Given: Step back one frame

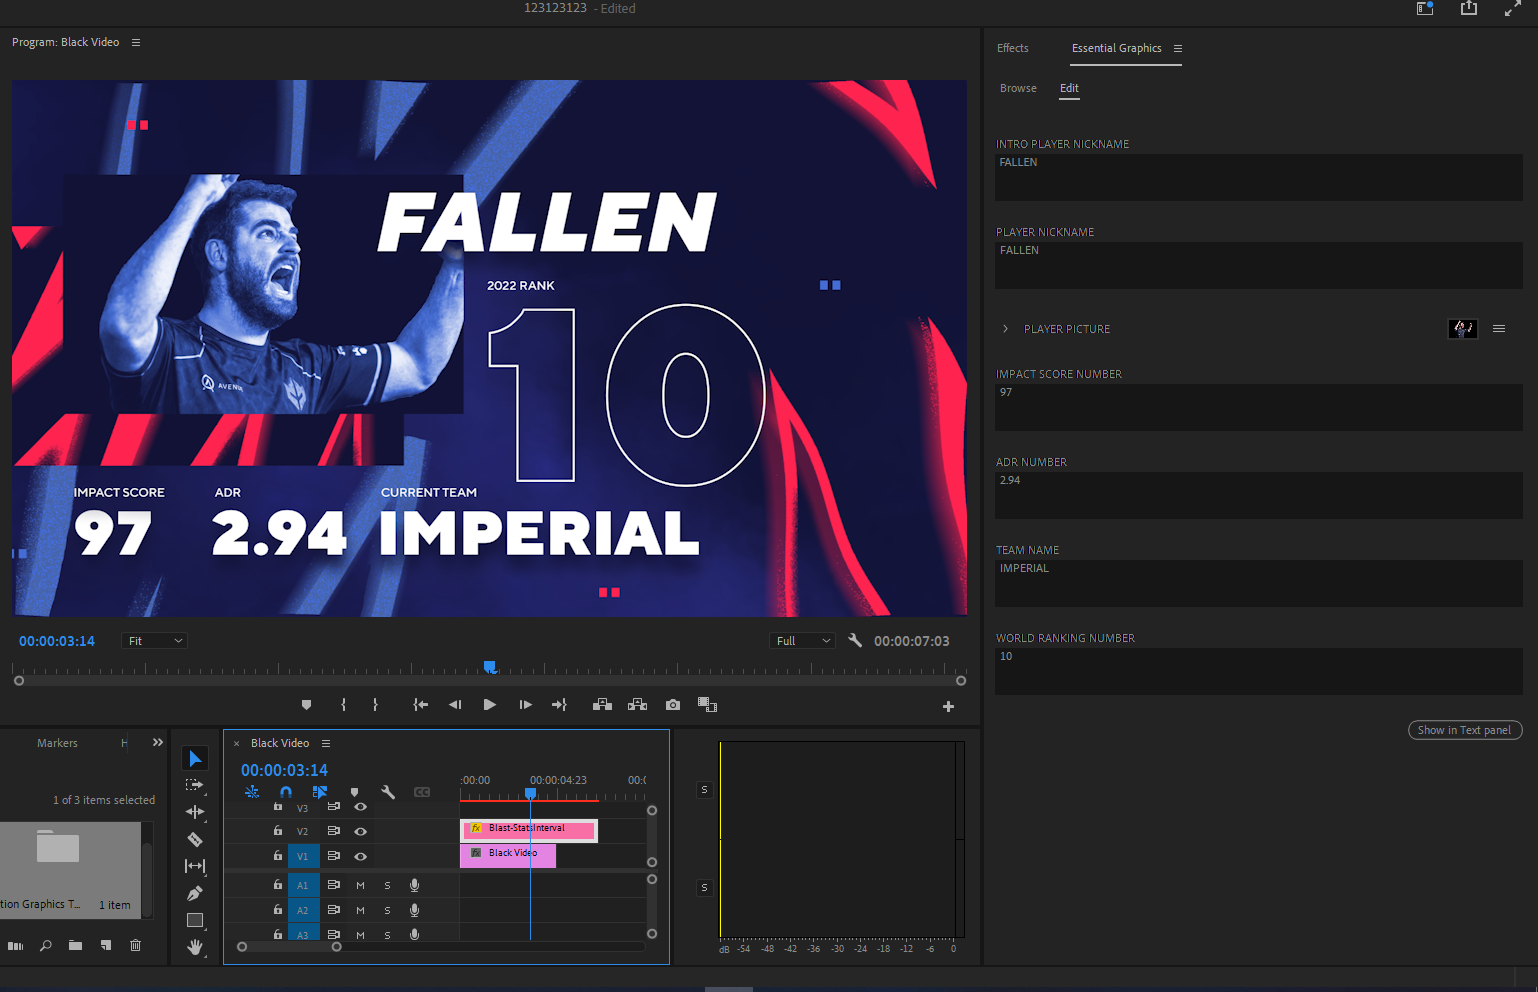Looking at the screenshot, I should [x=455, y=705].
